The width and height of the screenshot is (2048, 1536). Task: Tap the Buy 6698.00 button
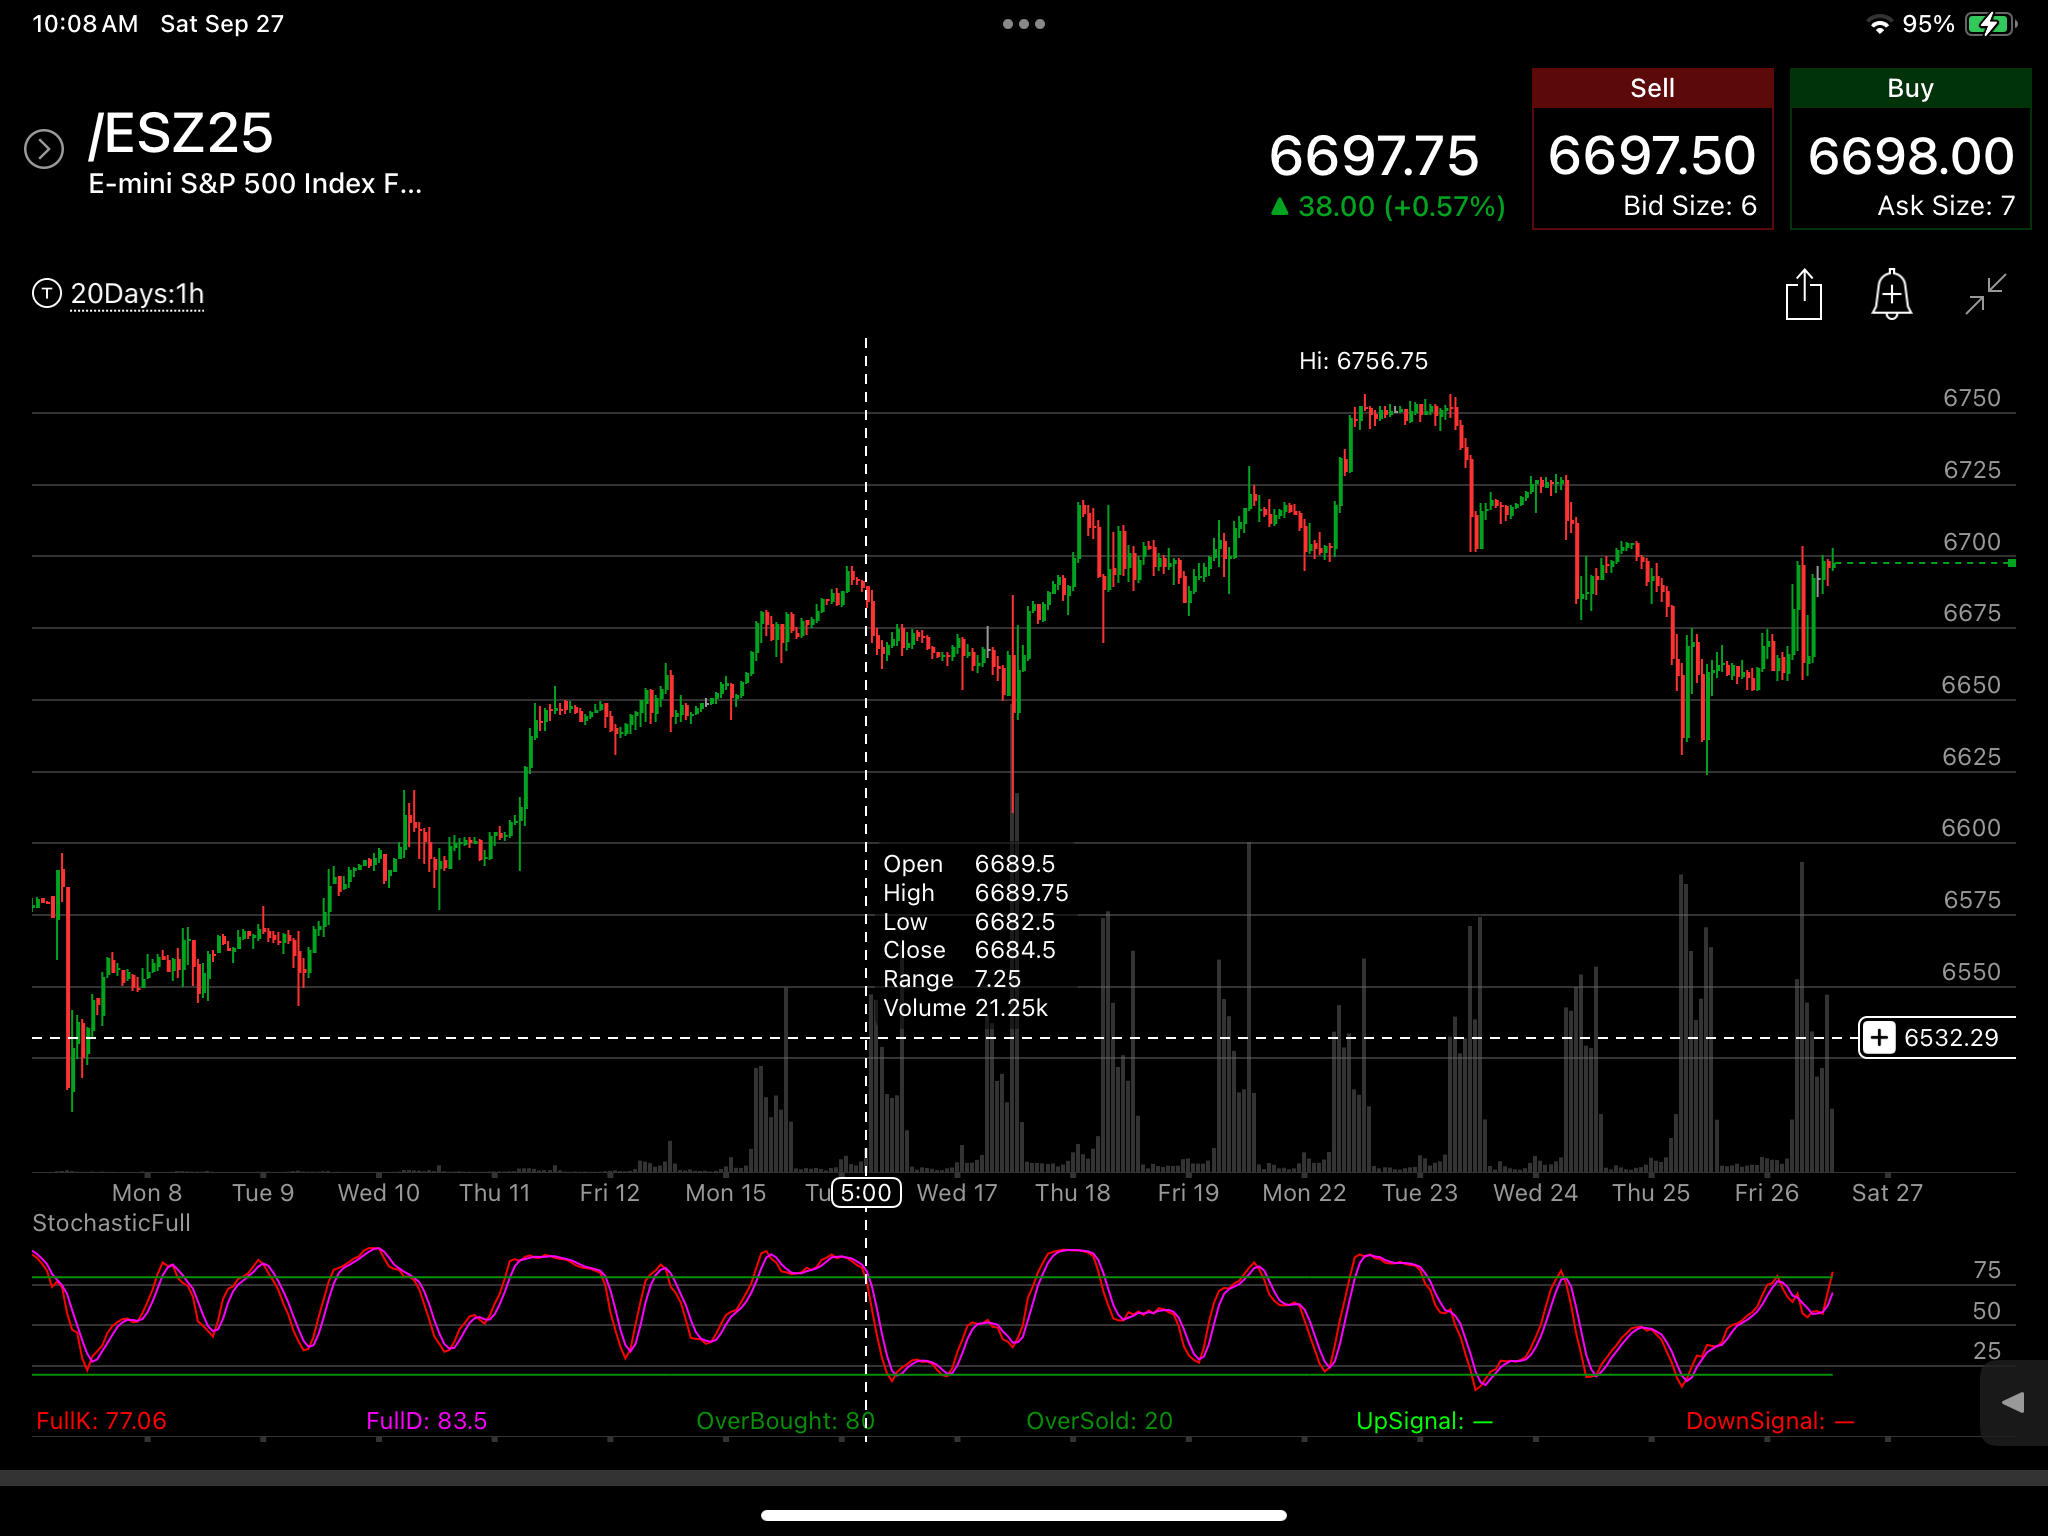point(1910,149)
